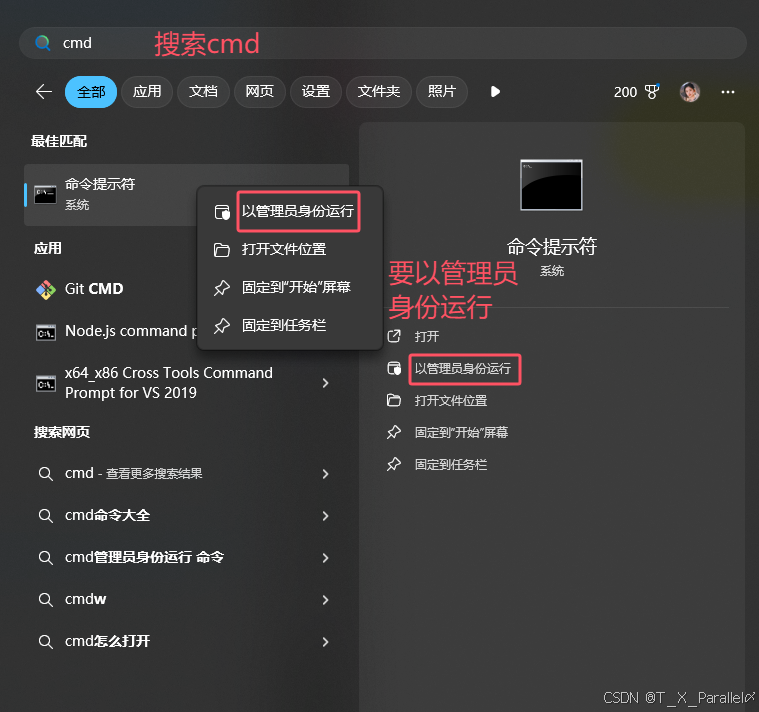The width and height of the screenshot is (759, 712).
Task: Open Node.js command prompt result
Action: coord(131,332)
